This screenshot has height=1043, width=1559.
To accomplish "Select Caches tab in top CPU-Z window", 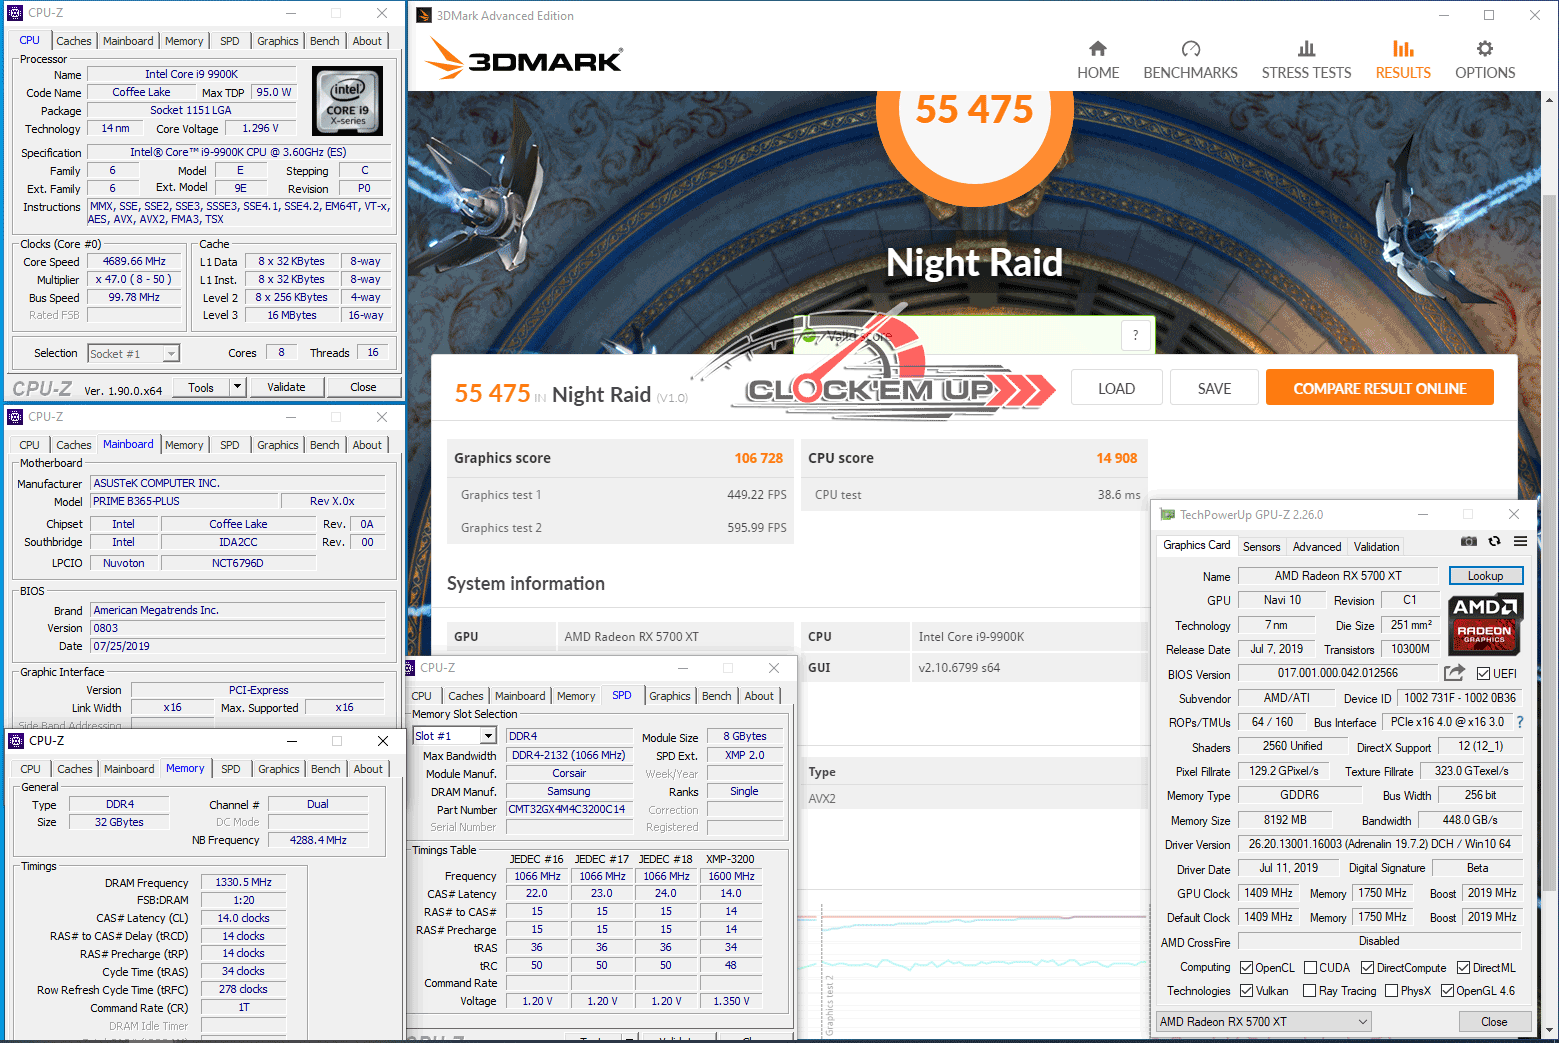I will click(x=73, y=41).
